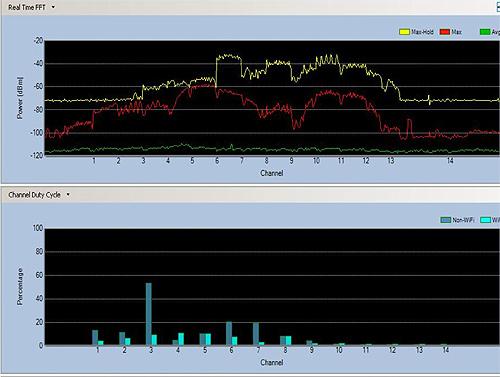Click the panel icon at top-right corner

tap(498, 7)
